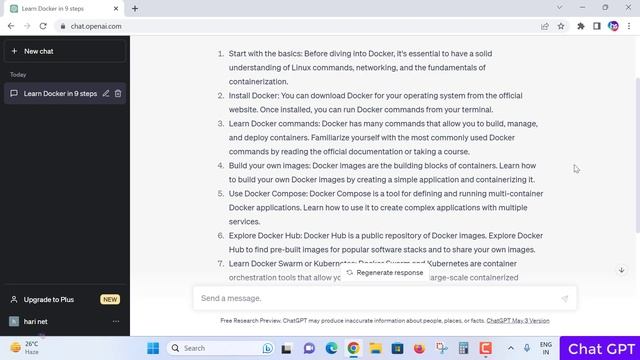Open the Chrome three-dot menu

tap(629, 26)
